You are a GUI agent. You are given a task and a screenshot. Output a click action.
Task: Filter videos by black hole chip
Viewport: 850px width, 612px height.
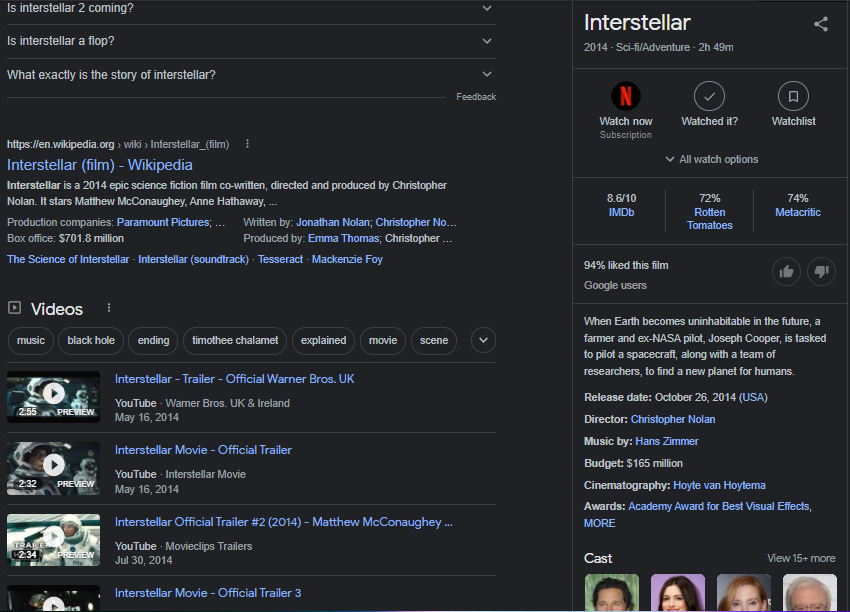click(x=91, y=340)
